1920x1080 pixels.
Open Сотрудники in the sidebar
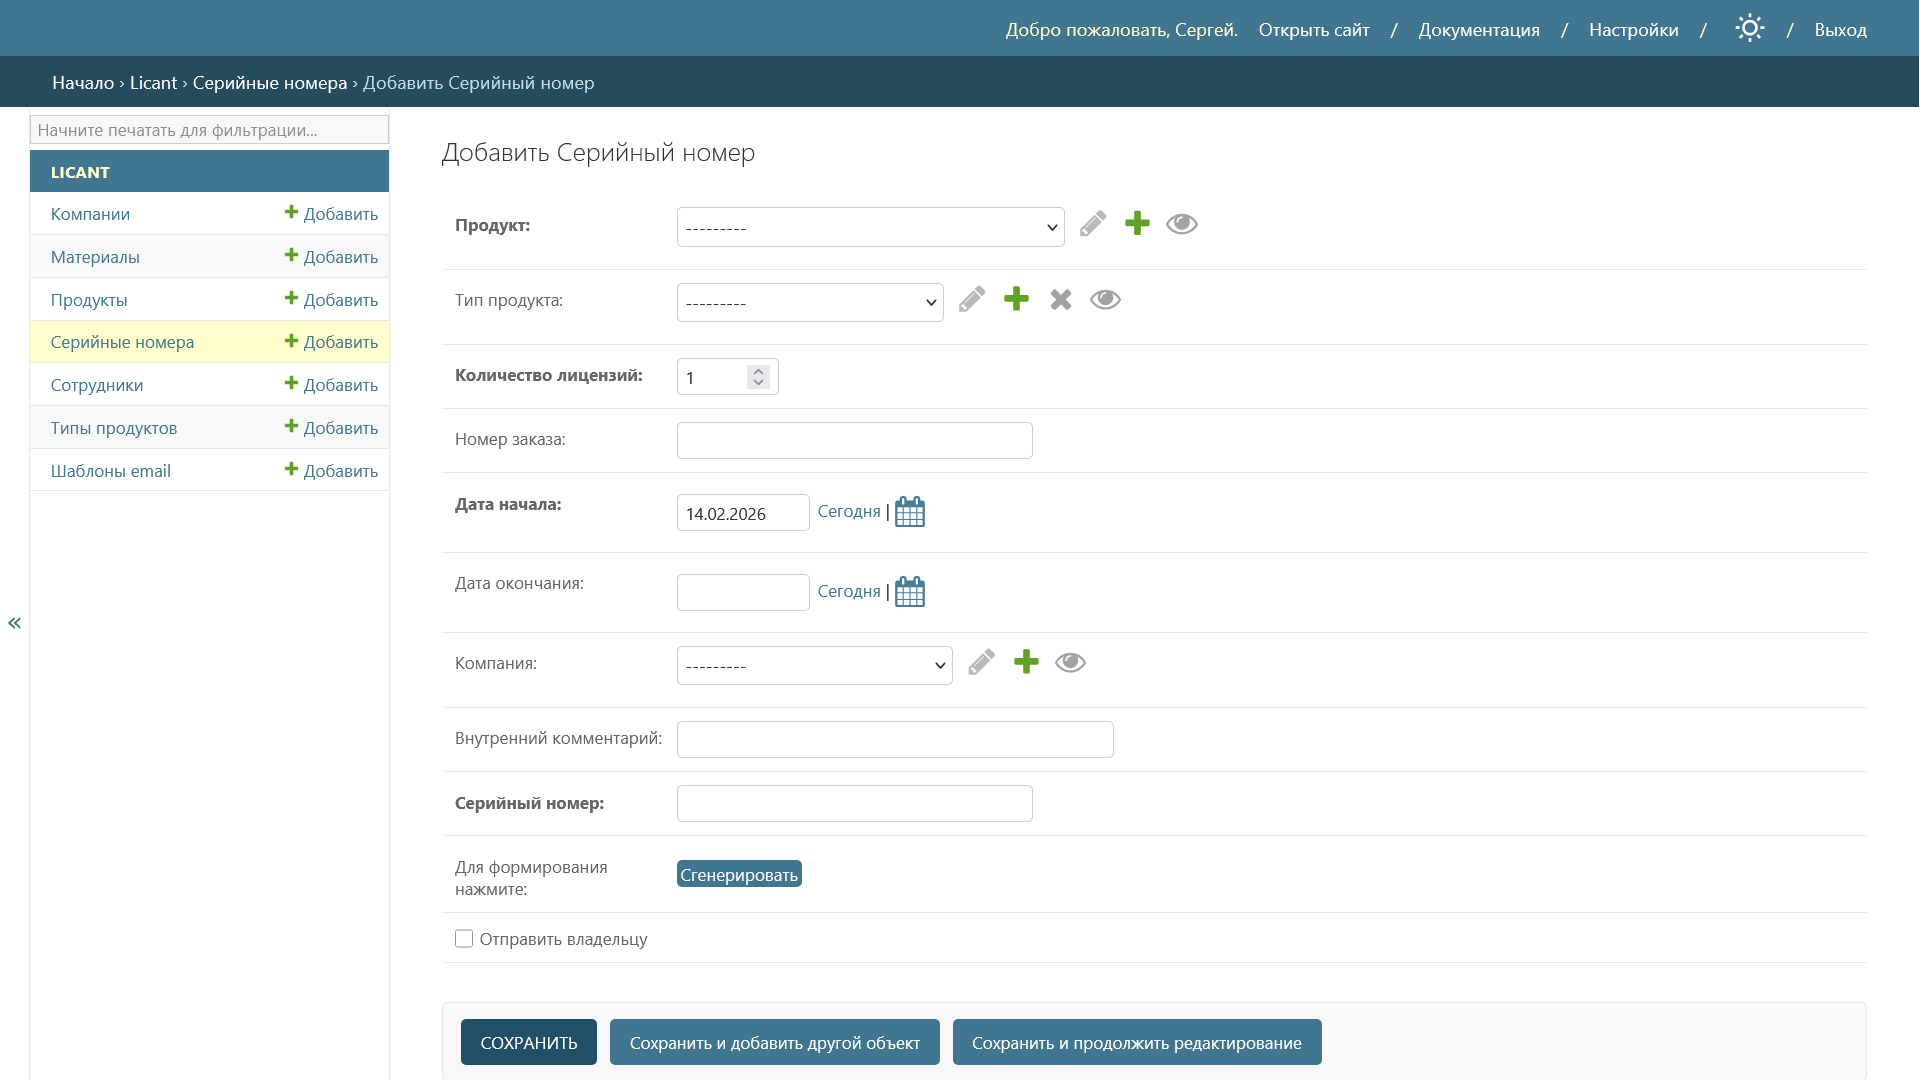97,385
